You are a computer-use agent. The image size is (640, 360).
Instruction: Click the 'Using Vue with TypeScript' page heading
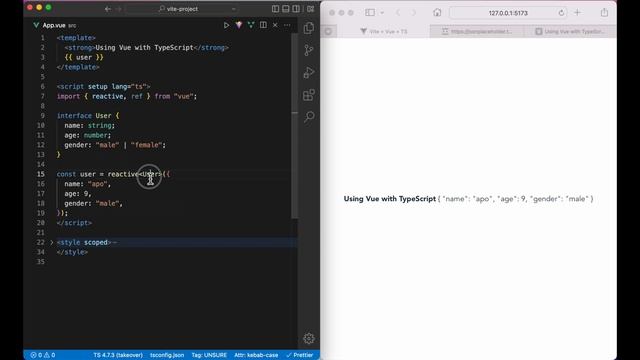tap(389, 199)
